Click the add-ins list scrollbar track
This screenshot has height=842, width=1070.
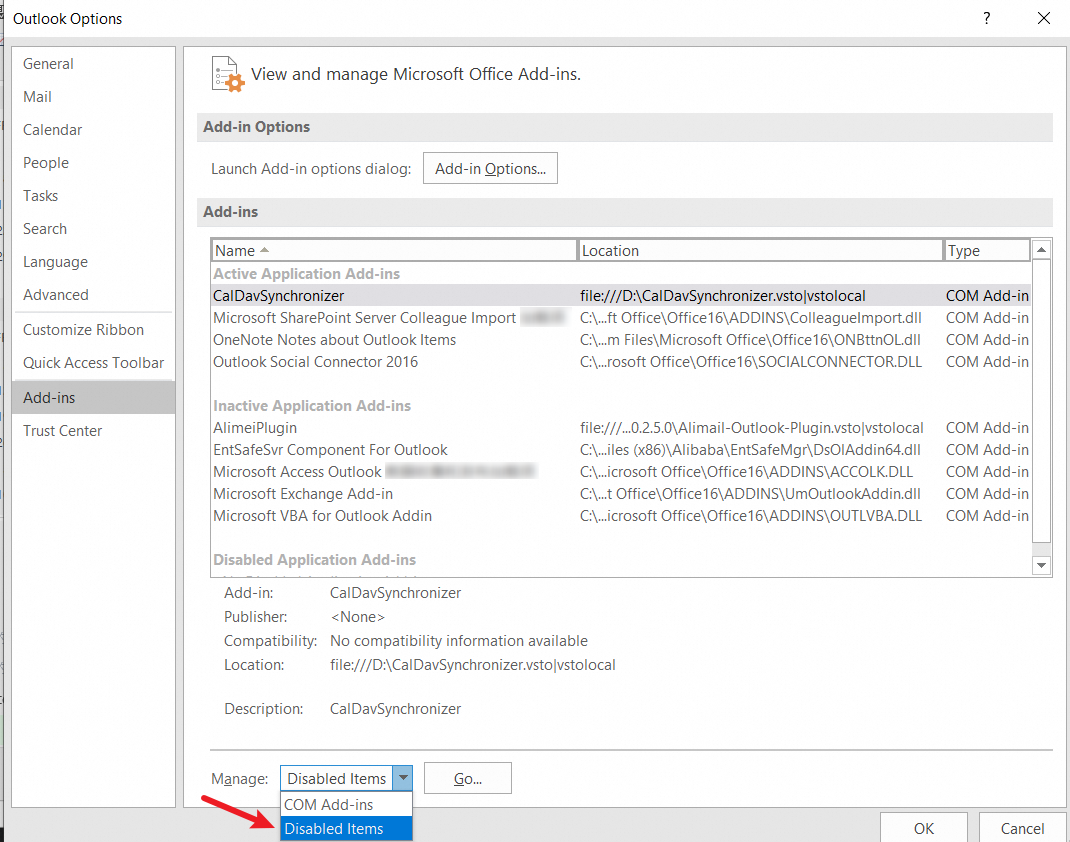(x=1041, y=403)
